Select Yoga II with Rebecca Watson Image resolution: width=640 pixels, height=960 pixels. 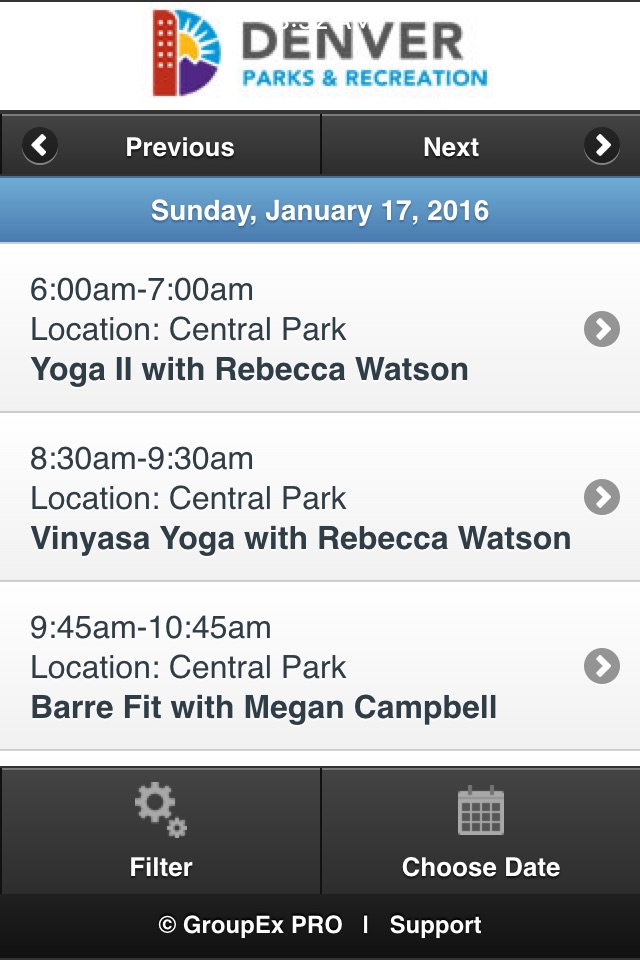tap(249, 370)
